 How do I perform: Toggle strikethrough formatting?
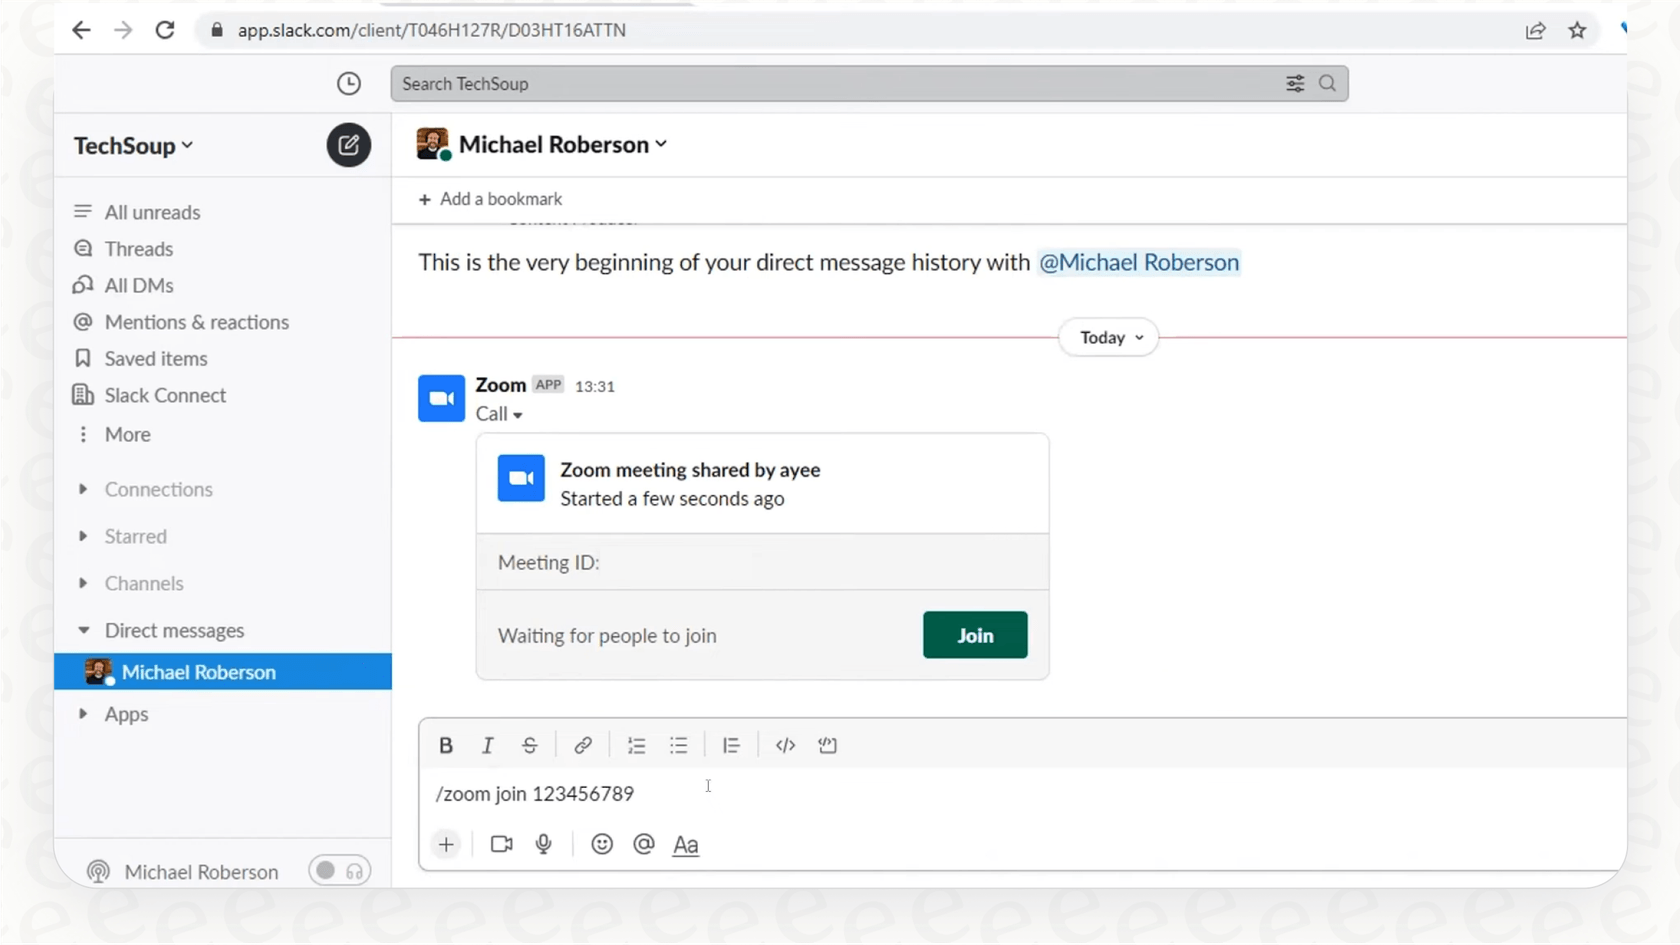529,745
